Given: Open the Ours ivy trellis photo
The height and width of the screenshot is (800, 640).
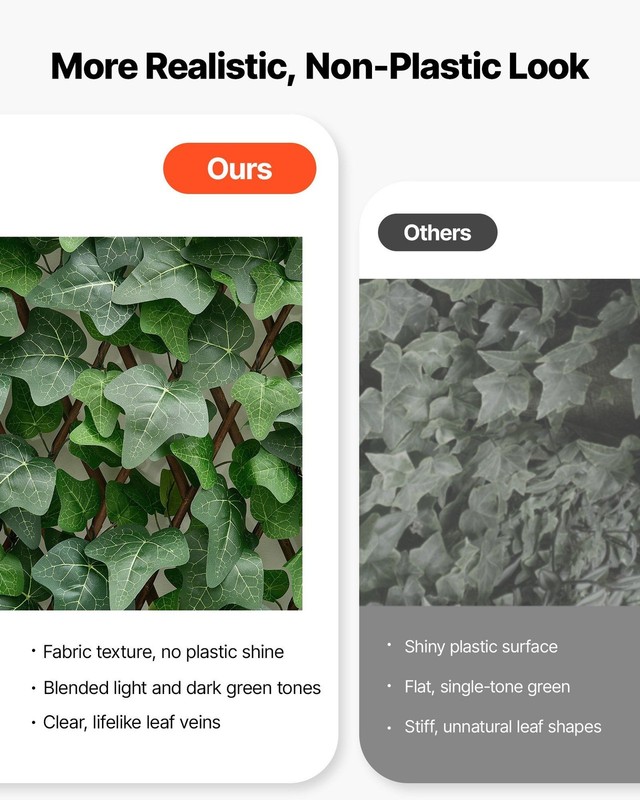Looking at the screenshot, I should (x=151, y=423).
